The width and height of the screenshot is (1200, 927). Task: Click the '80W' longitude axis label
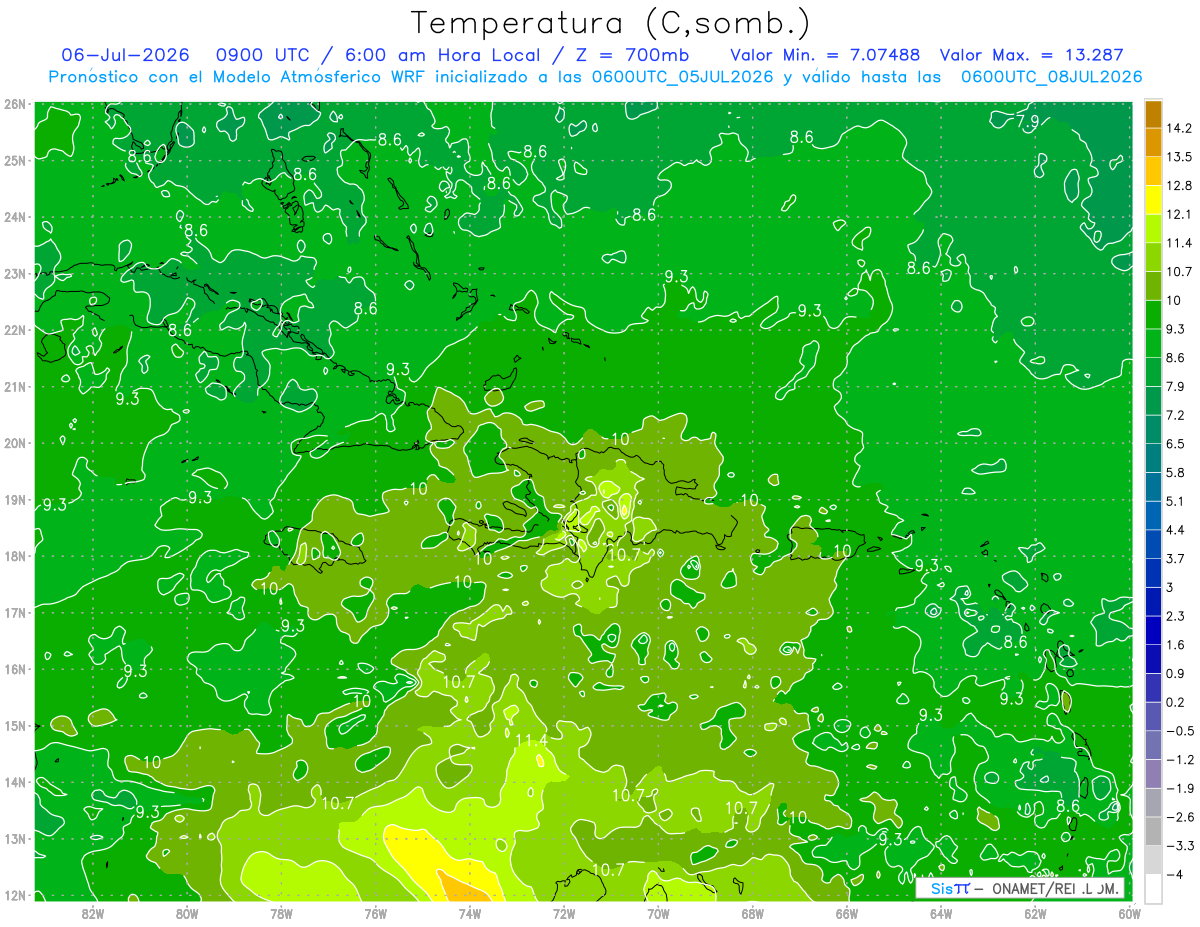(186, 912)
